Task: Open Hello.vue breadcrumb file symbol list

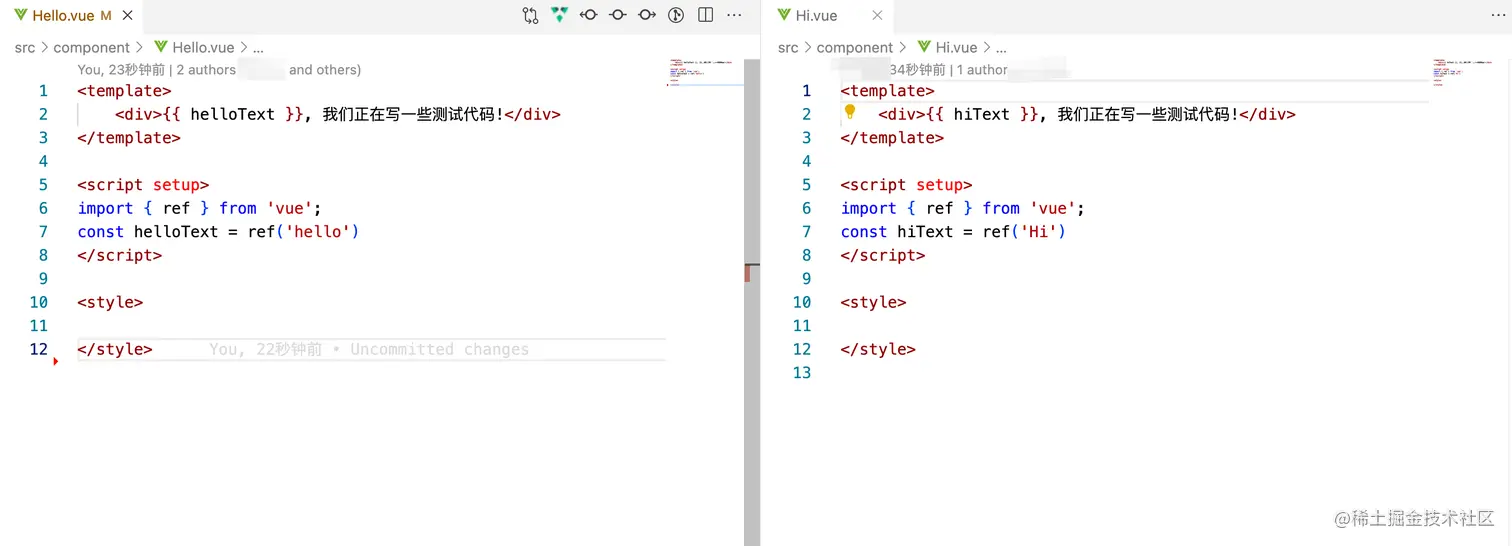Action: tap(203, 47)
